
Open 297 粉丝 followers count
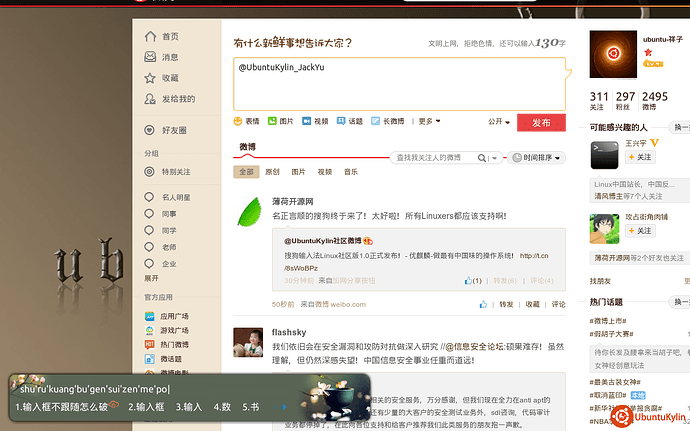tap(625, 100)
